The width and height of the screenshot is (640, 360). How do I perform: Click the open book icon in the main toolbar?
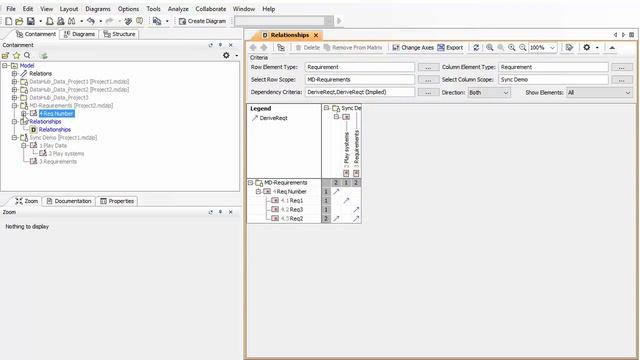[x=140, y=21]
